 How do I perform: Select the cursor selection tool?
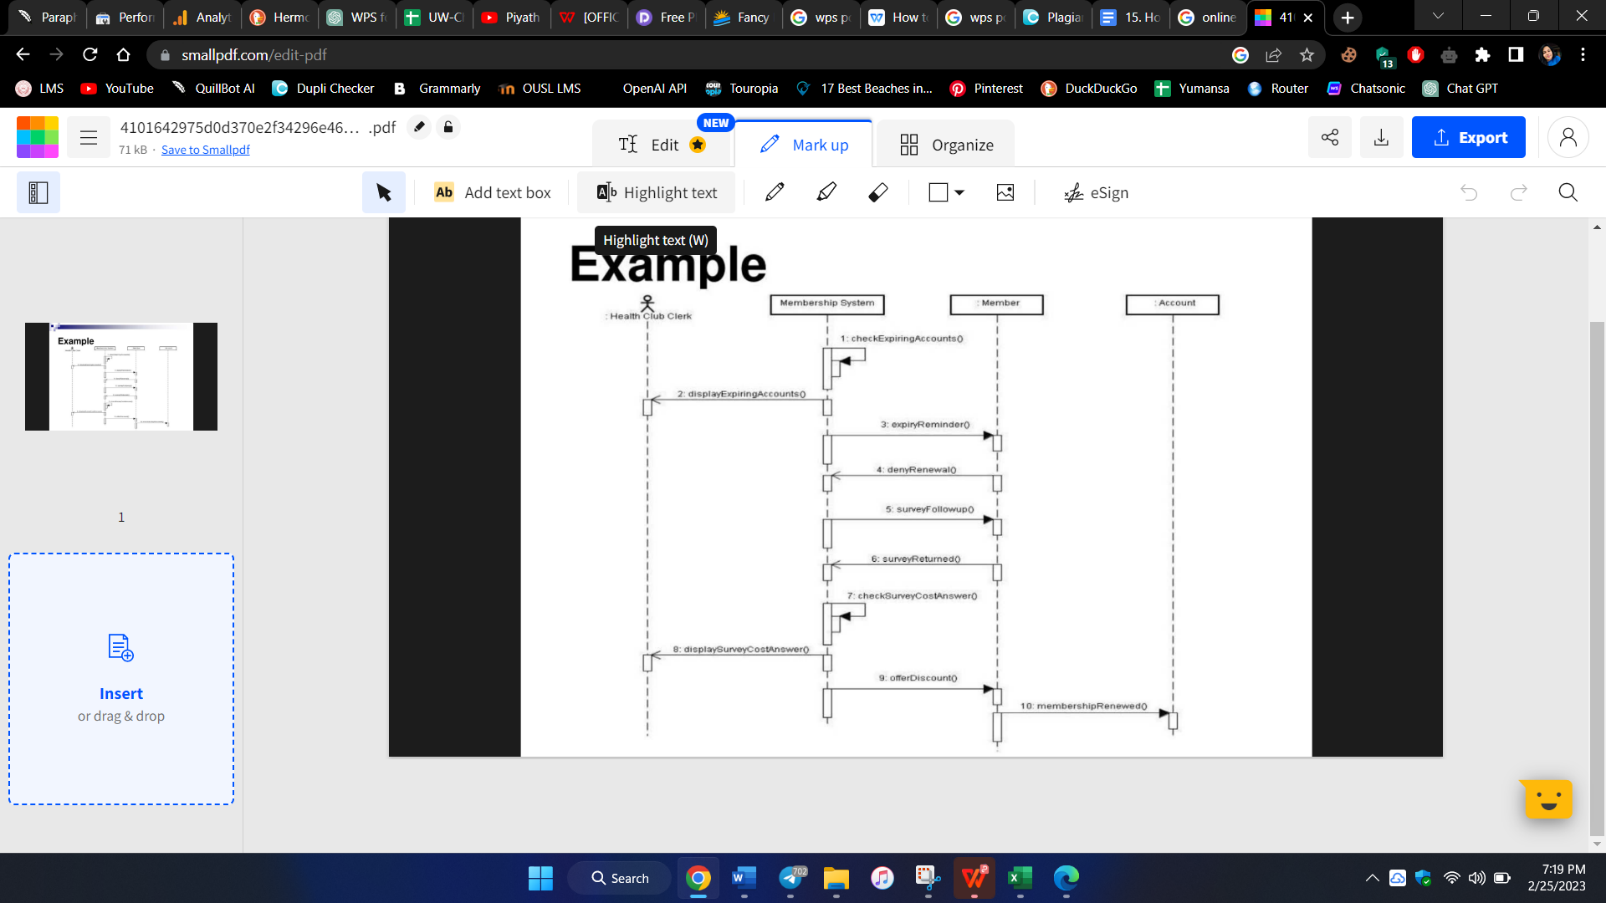[x=384, y=191]
